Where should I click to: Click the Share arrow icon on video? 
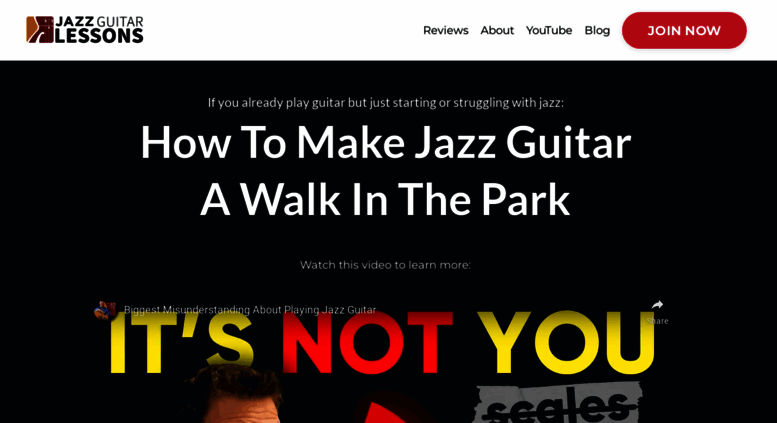[657, 305]
